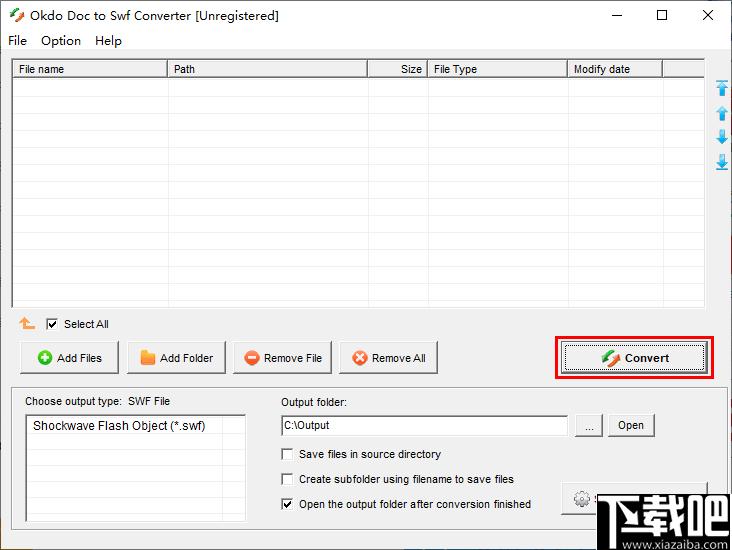Open the Option menu
732x550 pixels.
pos(61,41)
